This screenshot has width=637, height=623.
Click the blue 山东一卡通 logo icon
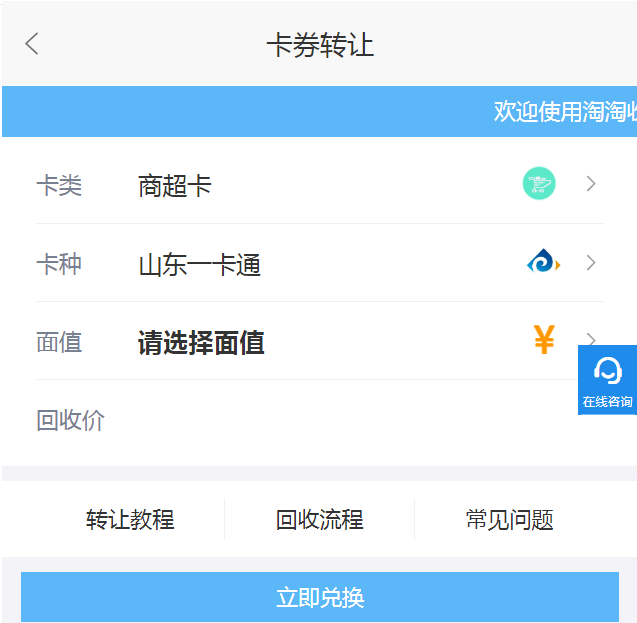[542, 263]
